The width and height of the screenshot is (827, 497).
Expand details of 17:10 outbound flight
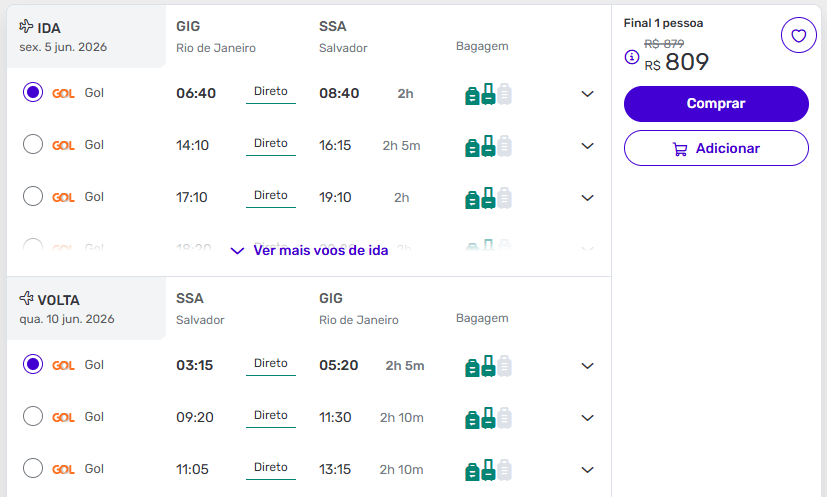coord(587,198)
